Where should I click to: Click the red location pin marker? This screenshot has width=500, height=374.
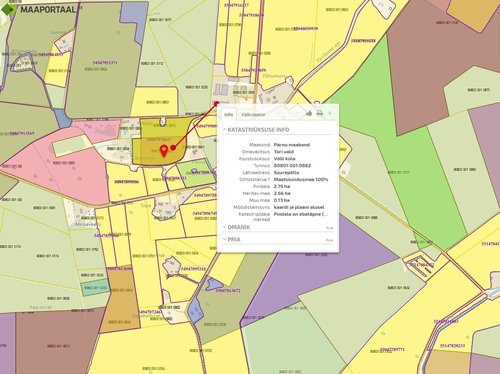point(164,151)
